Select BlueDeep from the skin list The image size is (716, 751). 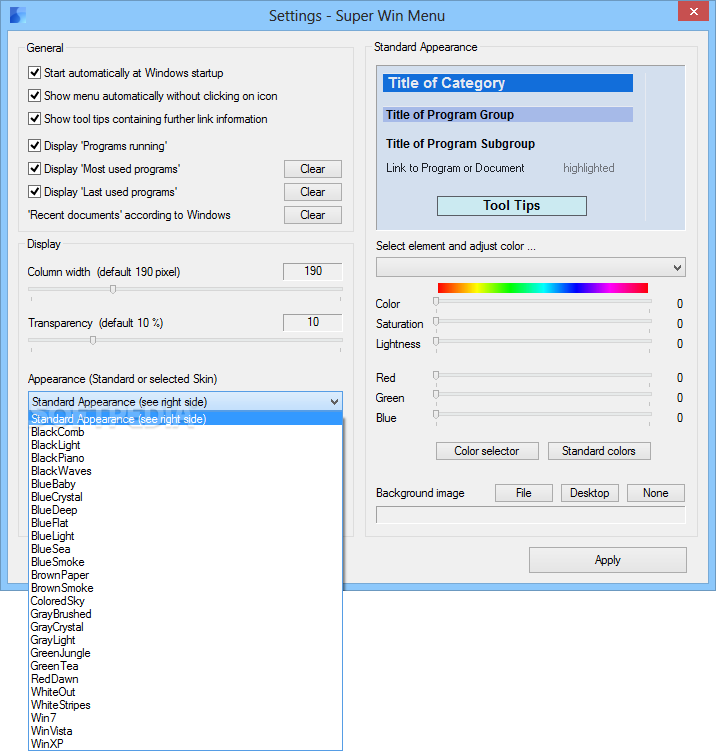coord(186,510)
